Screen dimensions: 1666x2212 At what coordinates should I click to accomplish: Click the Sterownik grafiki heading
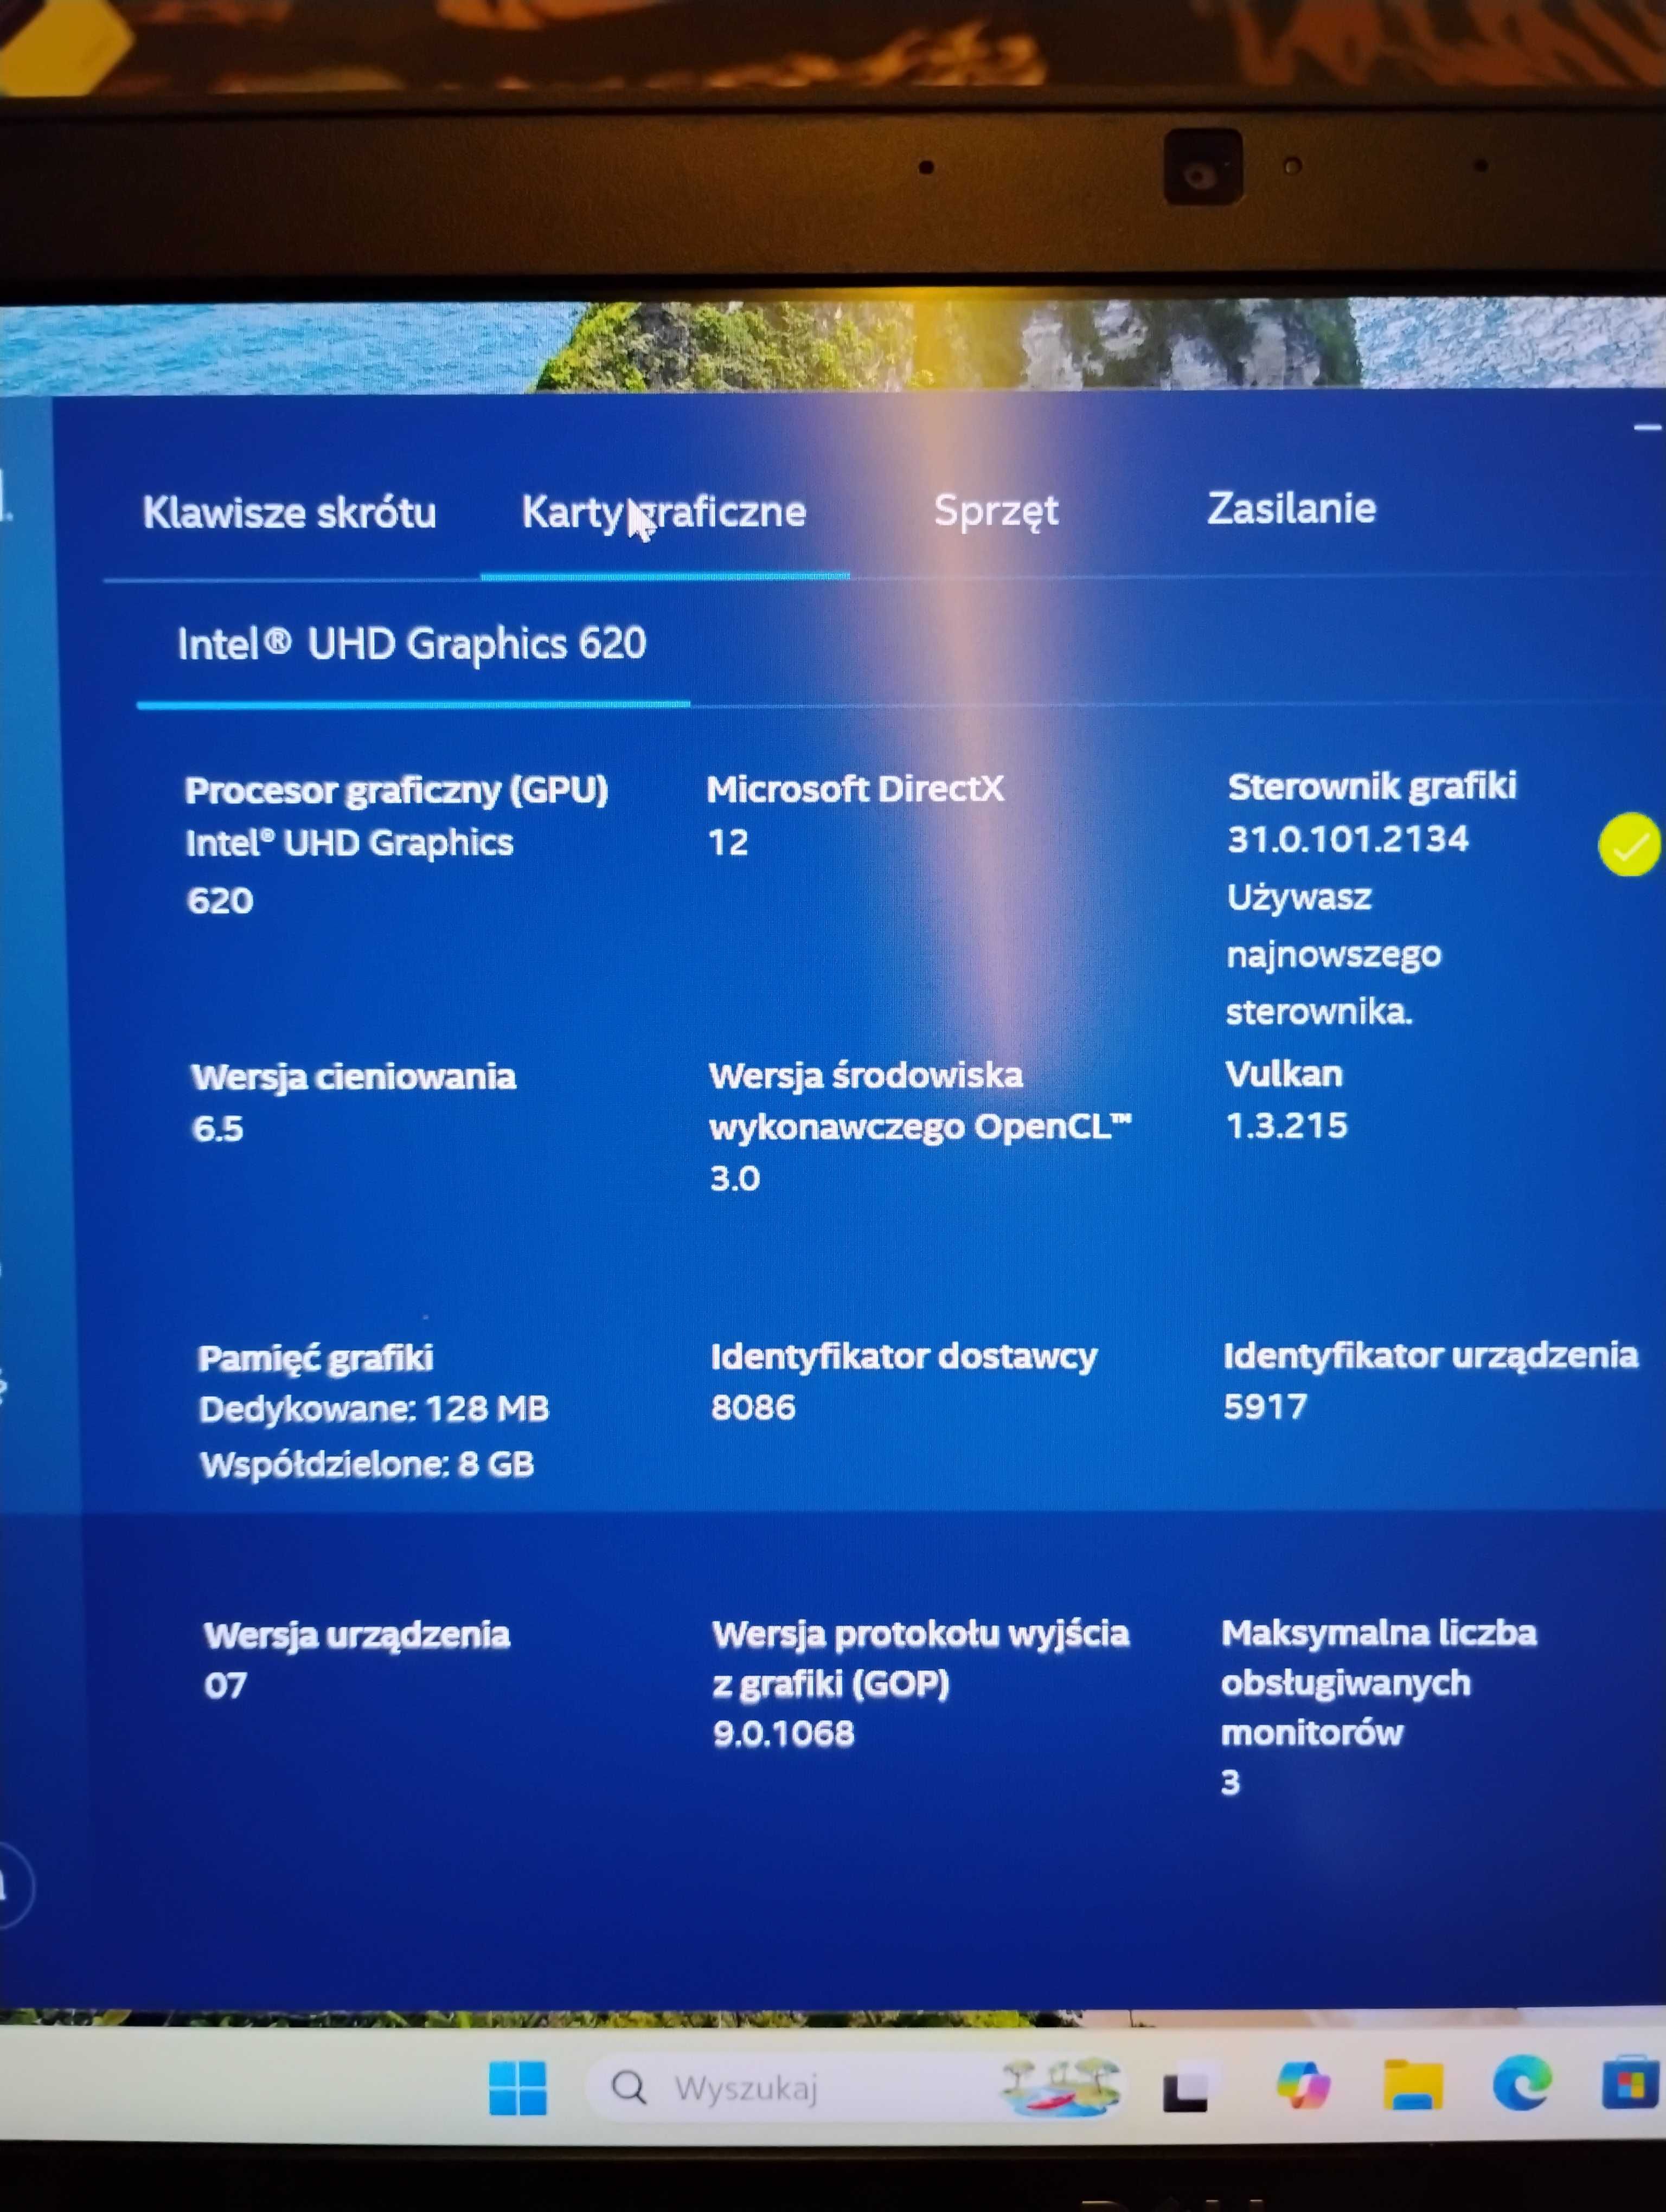[x=1372, y=786]
